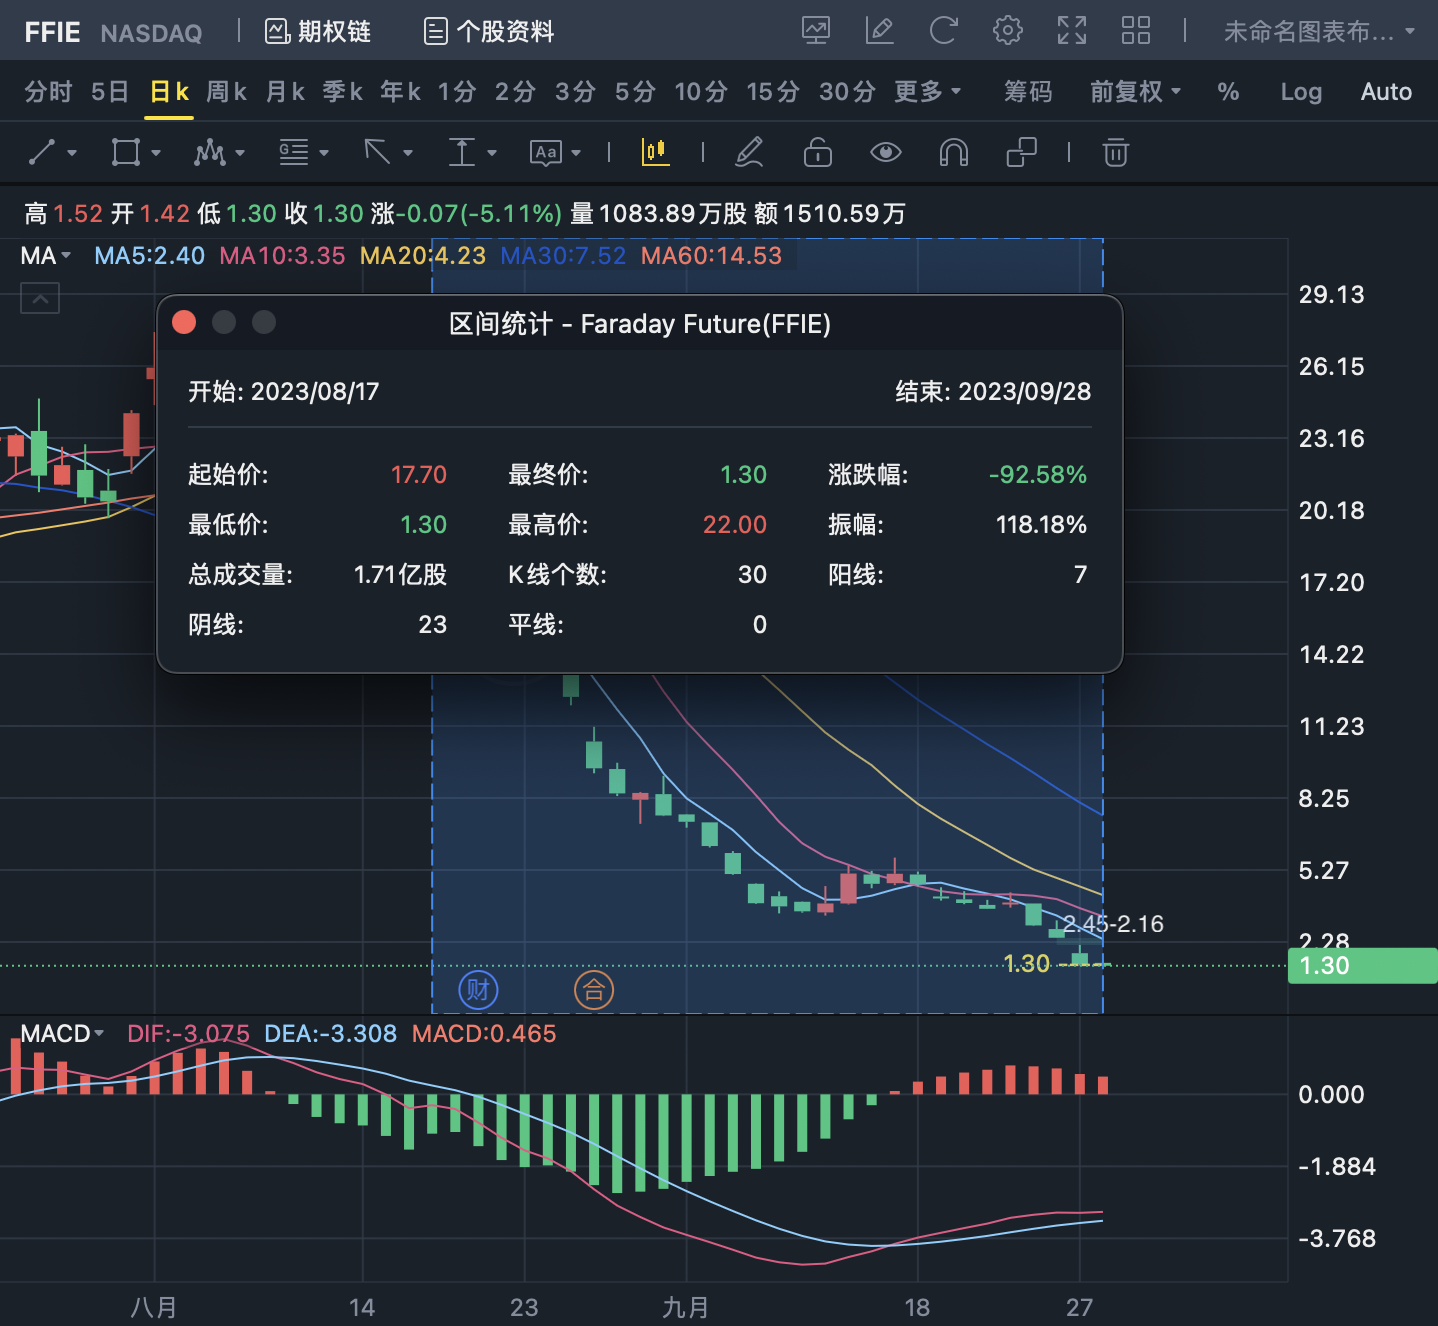The width and height of the screenshot is (1438, 1326).
Task: Open the four-square layout grid icon
Action: tap(1136, 31)
